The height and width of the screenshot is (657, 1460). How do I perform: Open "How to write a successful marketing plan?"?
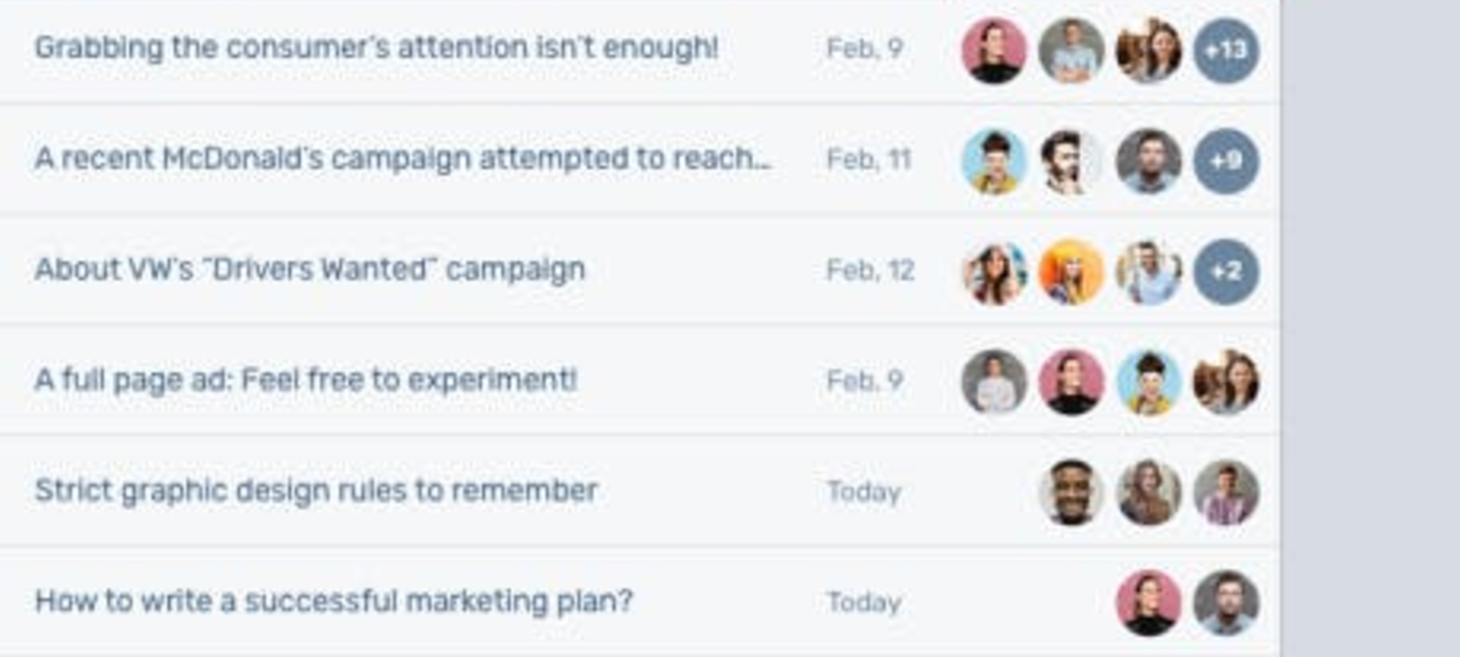(x=334, y=601)
